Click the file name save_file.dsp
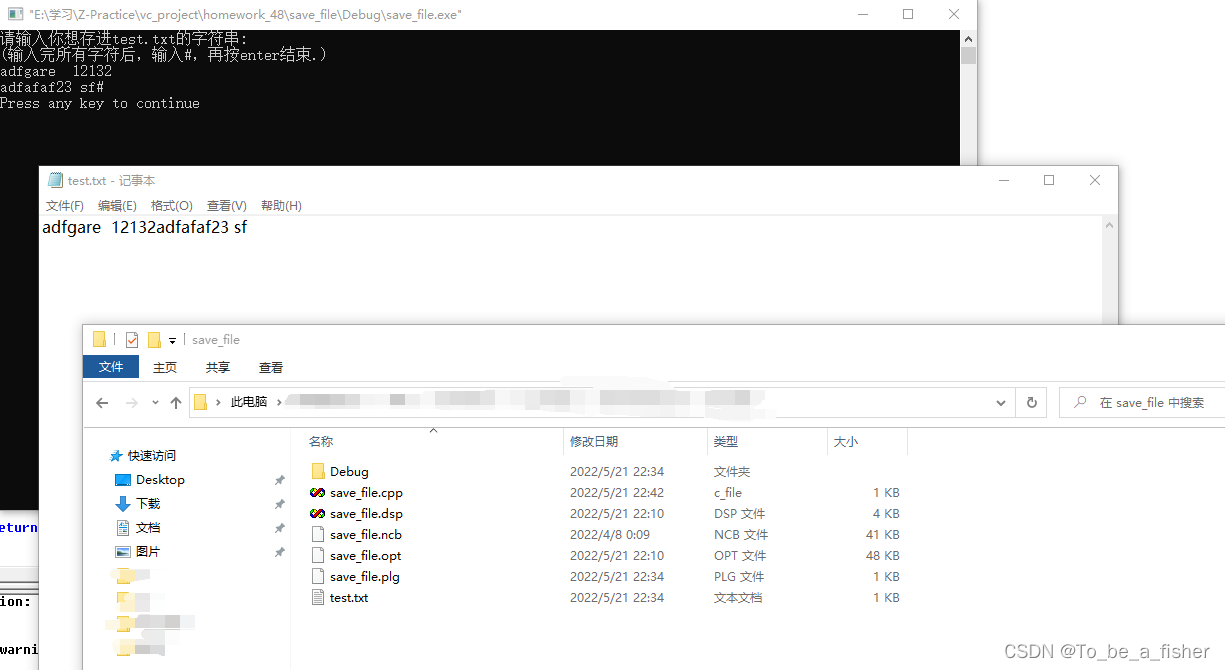This screenshot has width=1225, height=670. pyautogui.click(x=366, y=513)
